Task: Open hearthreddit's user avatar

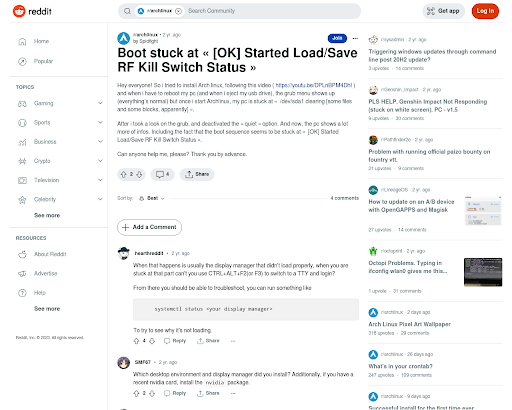Action: pos(123,253)
